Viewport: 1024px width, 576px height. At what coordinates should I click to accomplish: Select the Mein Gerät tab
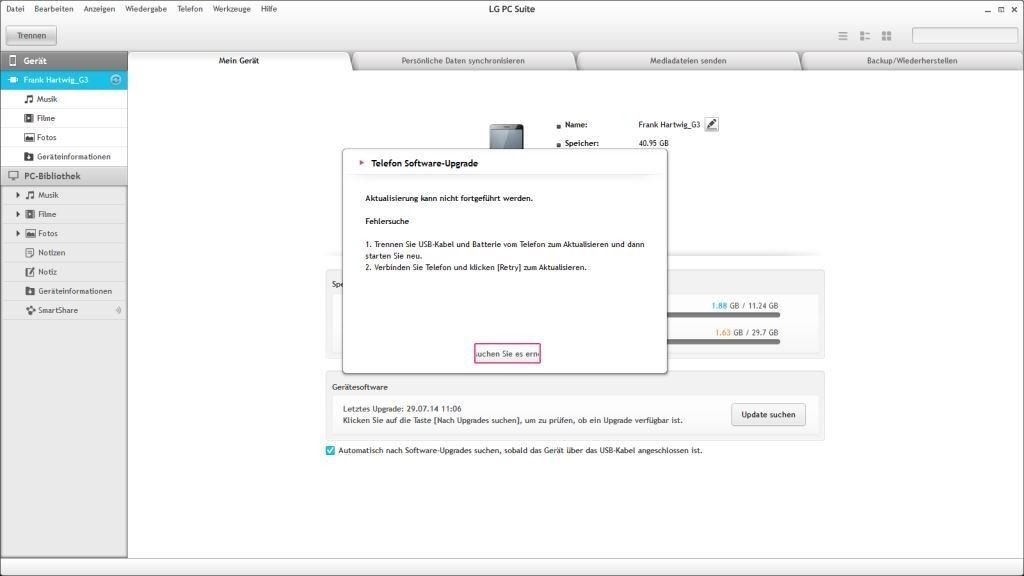coord(239,61)
